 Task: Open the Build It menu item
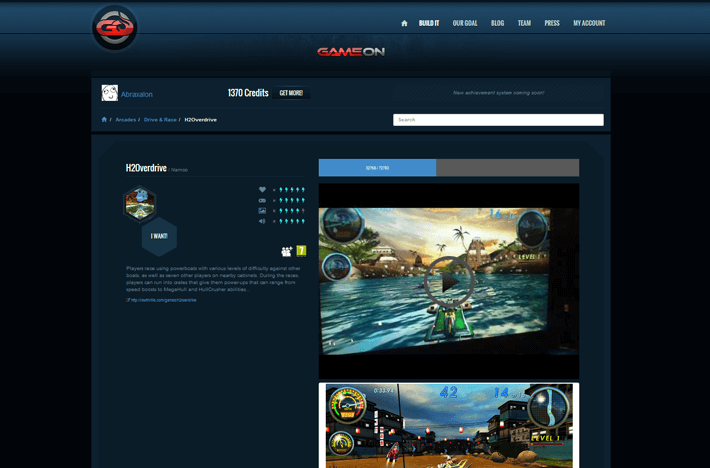coord(429,23)
